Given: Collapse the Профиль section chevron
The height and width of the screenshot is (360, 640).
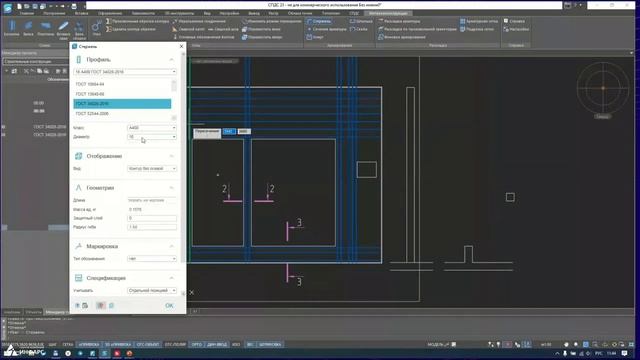Looking at the screenshot, I should coord(171,60).
